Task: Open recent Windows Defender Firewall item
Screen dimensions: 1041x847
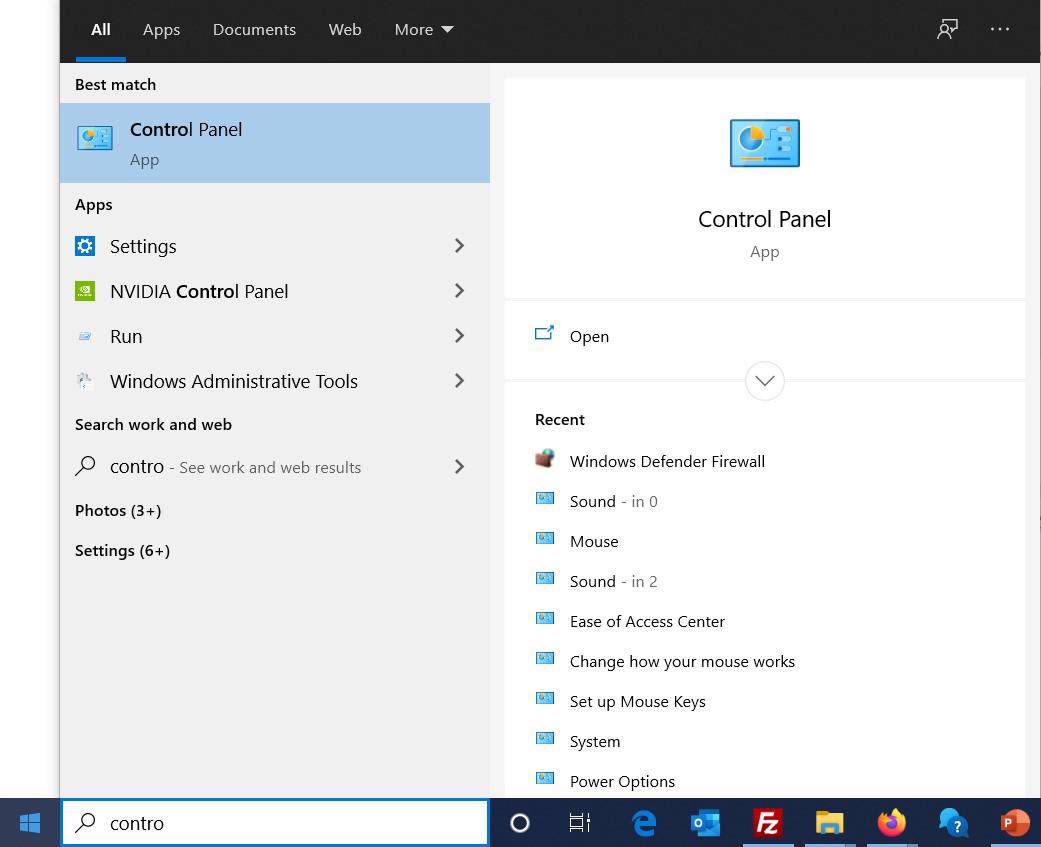Action: point(667,461)
